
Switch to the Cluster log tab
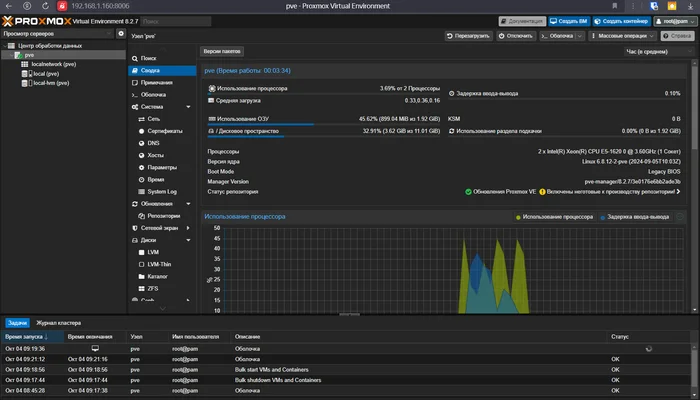pyautogui.click(x=59, y=323)
